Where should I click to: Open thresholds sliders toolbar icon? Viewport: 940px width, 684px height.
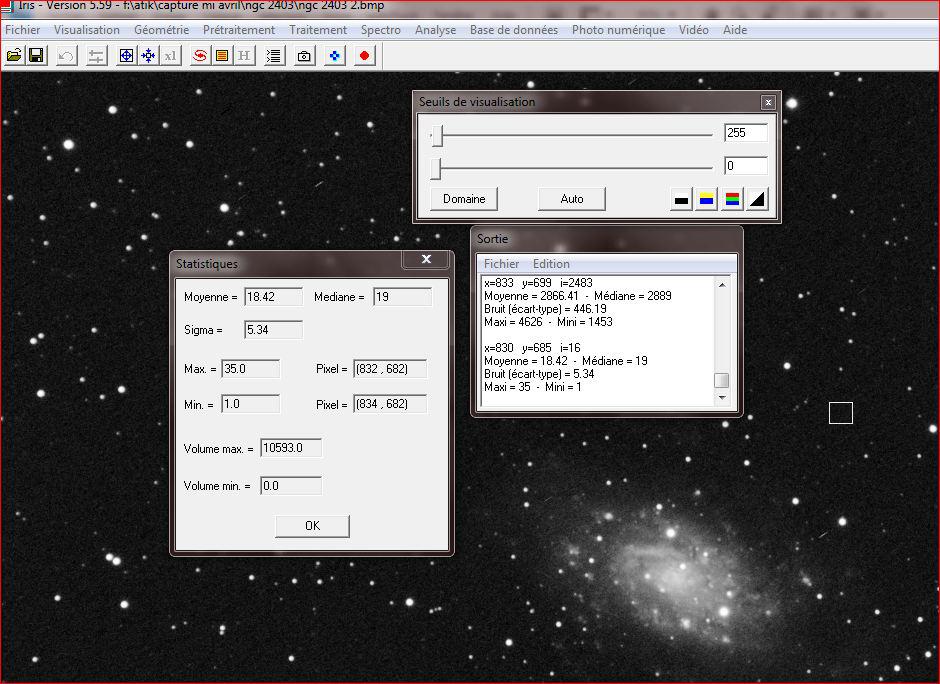point(96,56)
